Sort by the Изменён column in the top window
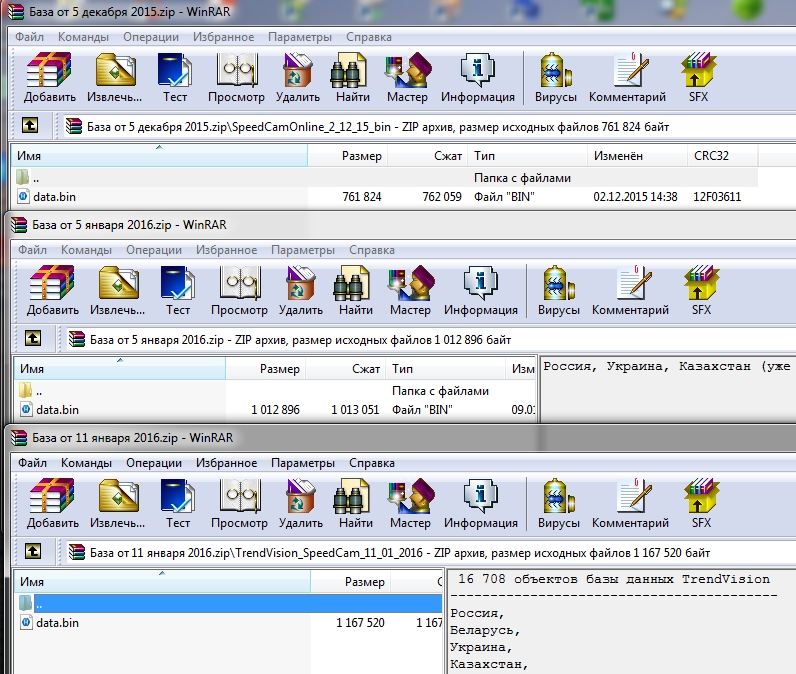This screenshot has width=796, height=674. tap(618, 156)
